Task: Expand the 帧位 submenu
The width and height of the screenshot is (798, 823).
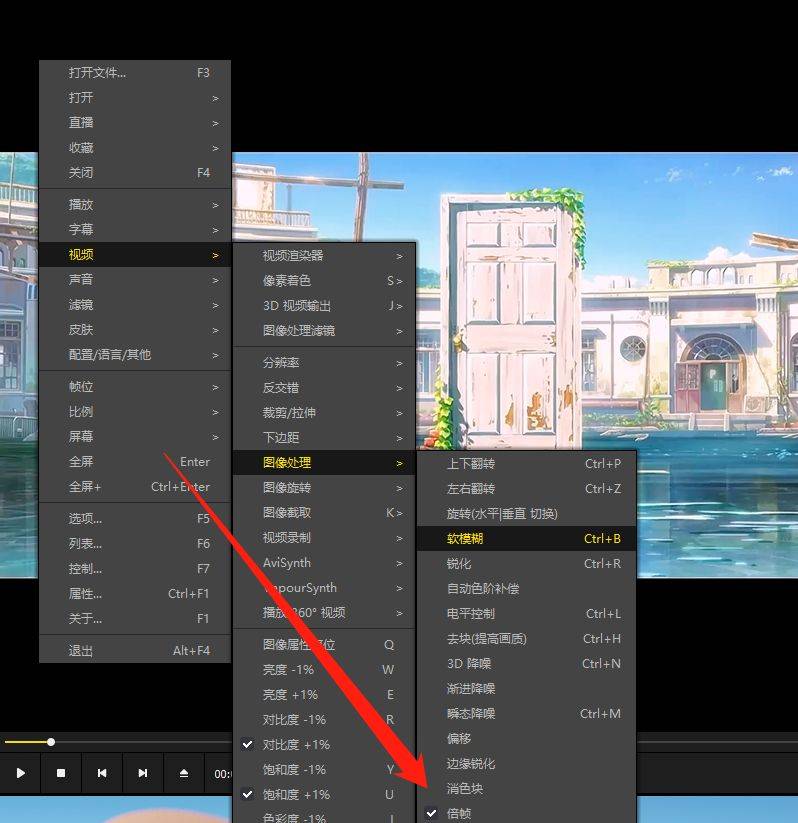Action: 135,387
